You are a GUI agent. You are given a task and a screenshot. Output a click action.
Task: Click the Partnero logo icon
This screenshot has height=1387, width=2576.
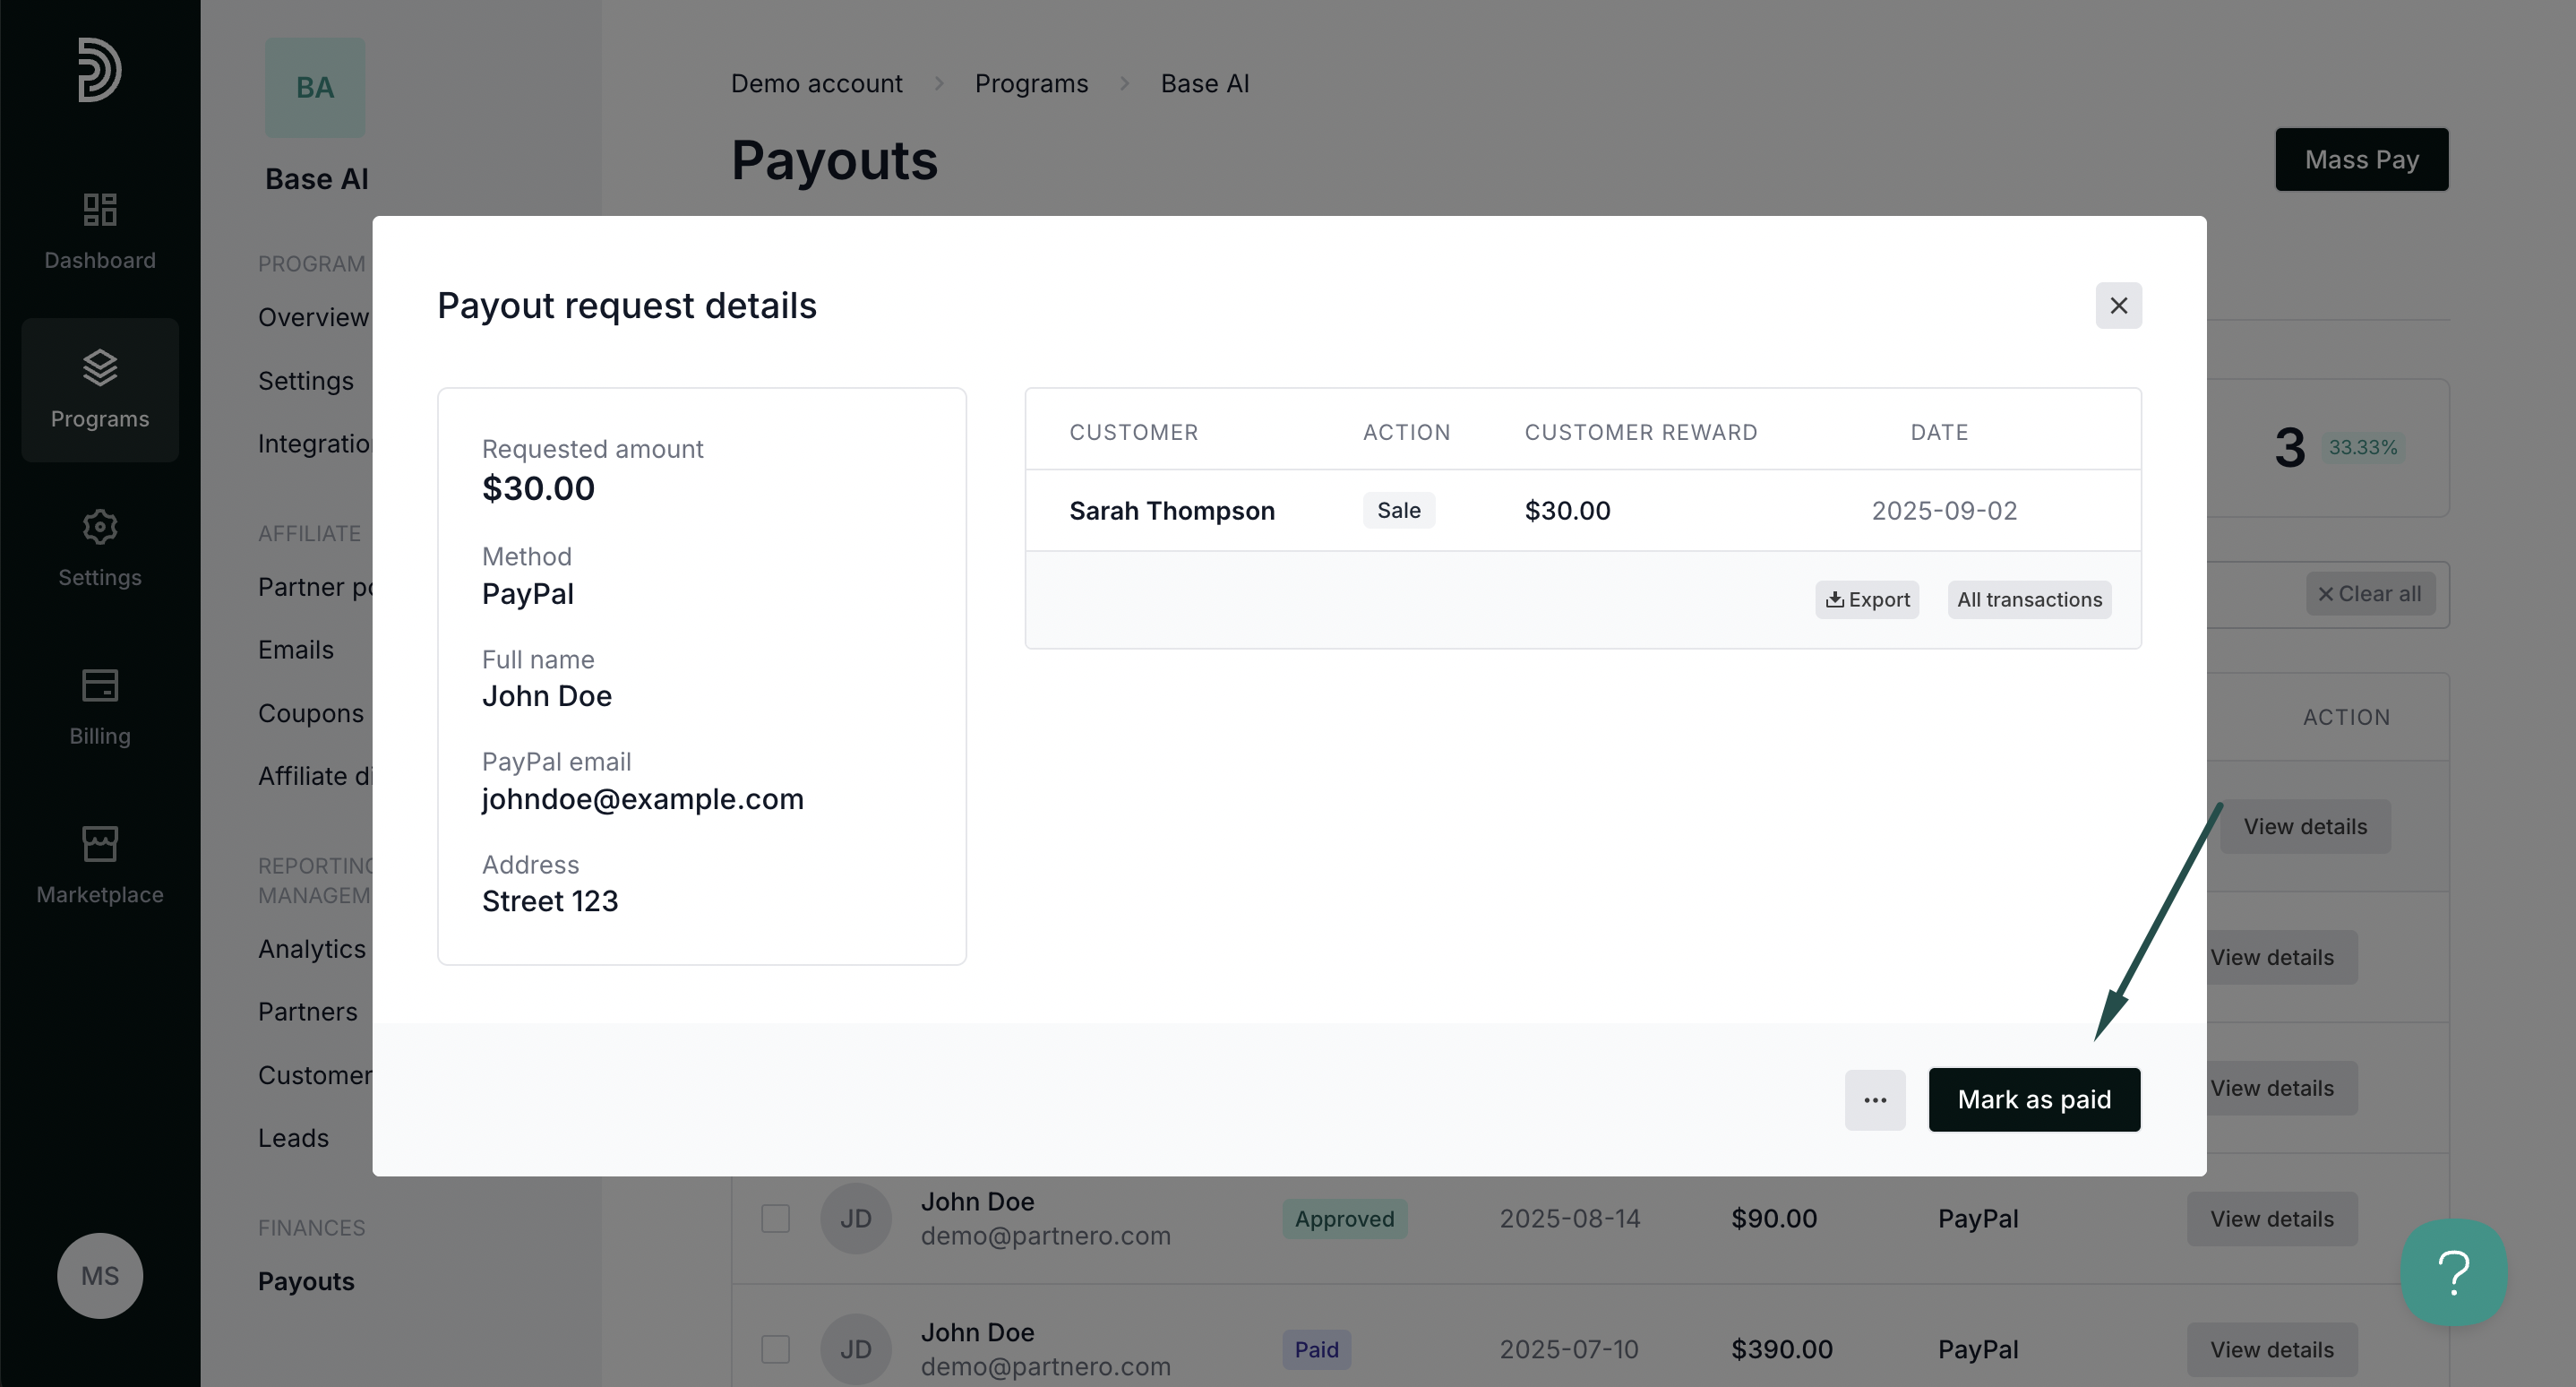(x=99, y=69)
